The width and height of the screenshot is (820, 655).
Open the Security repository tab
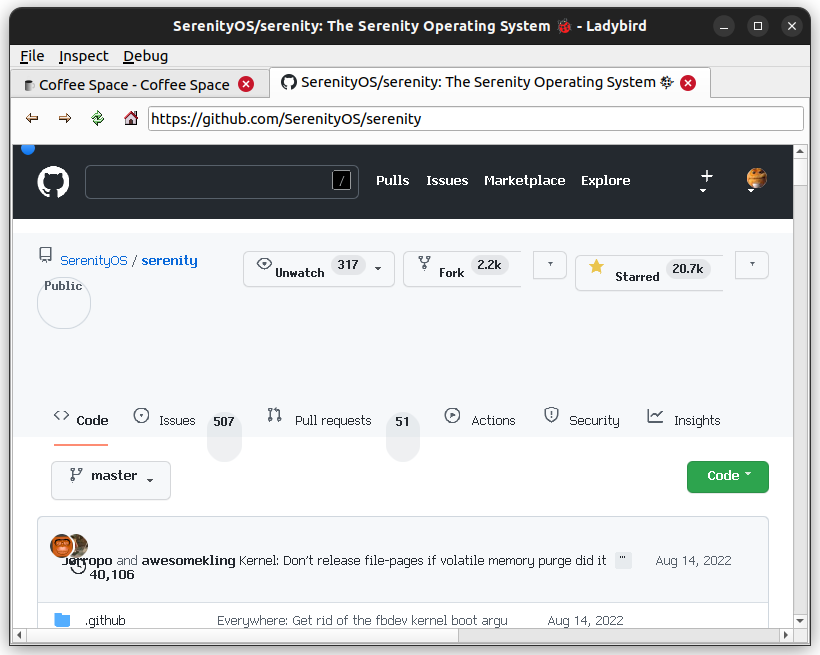[x=594, y=421]
